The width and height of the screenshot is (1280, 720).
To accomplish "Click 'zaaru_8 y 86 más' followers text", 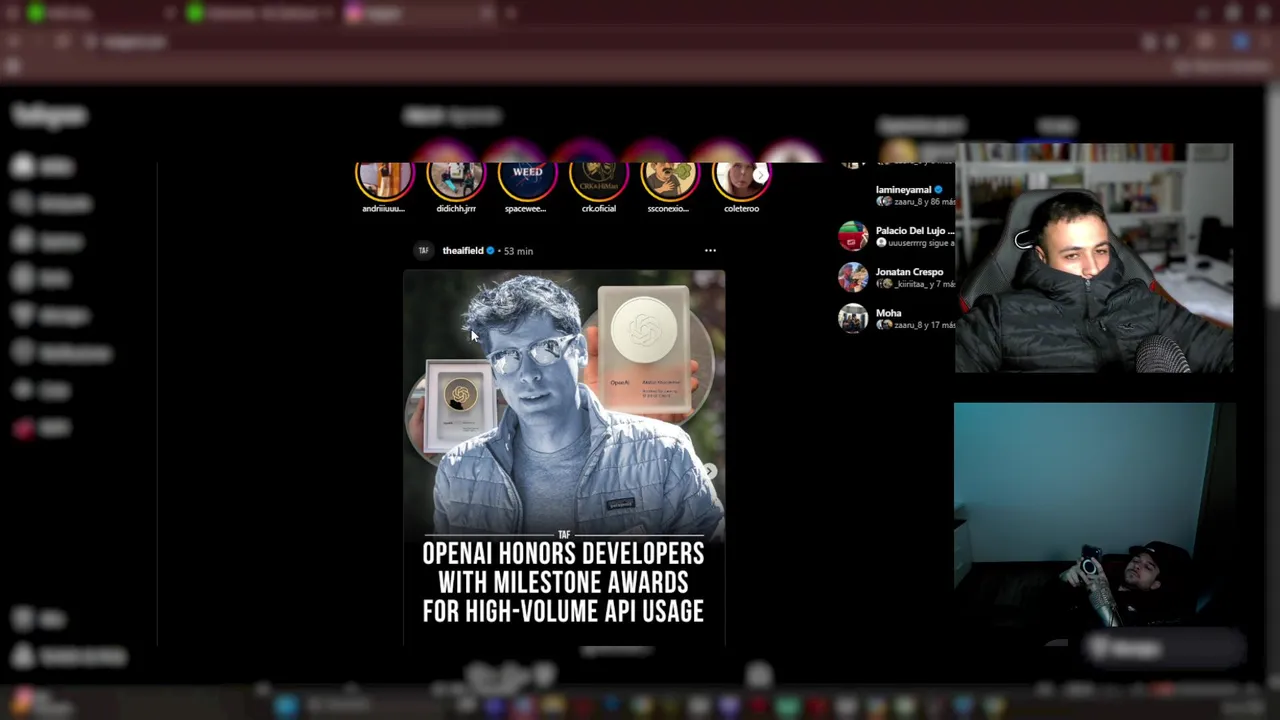I will tap(923, 202).
